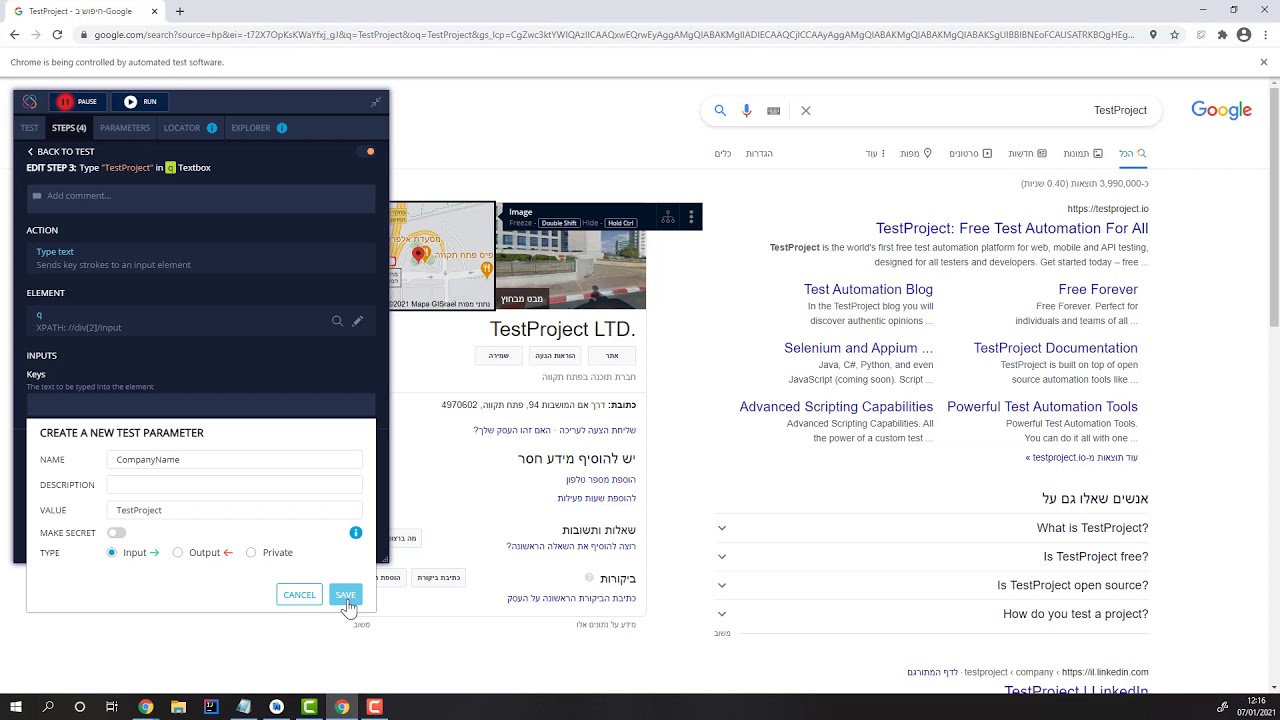Click the magnifier icon to locate element q
The height and width of the screenshot is (720, 1280).
(x=337, y=321)
